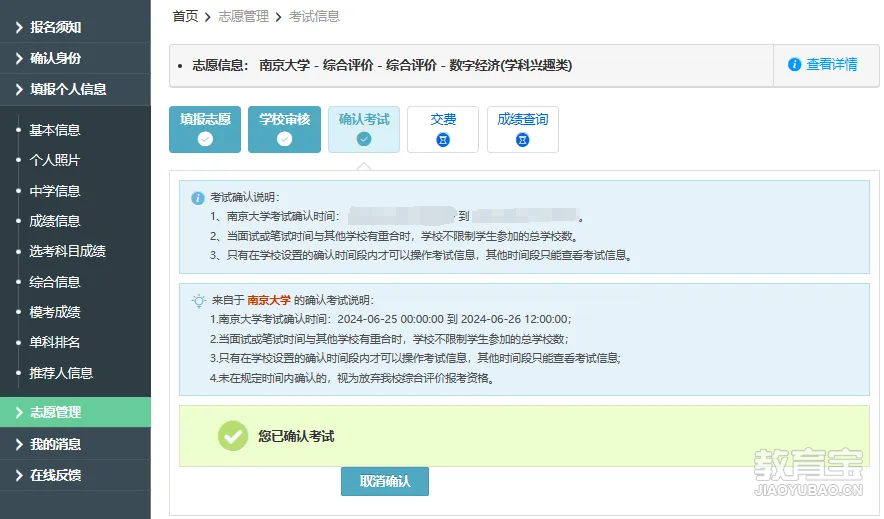
Task: Click the 查看详情 link
Action: (832, 65)
